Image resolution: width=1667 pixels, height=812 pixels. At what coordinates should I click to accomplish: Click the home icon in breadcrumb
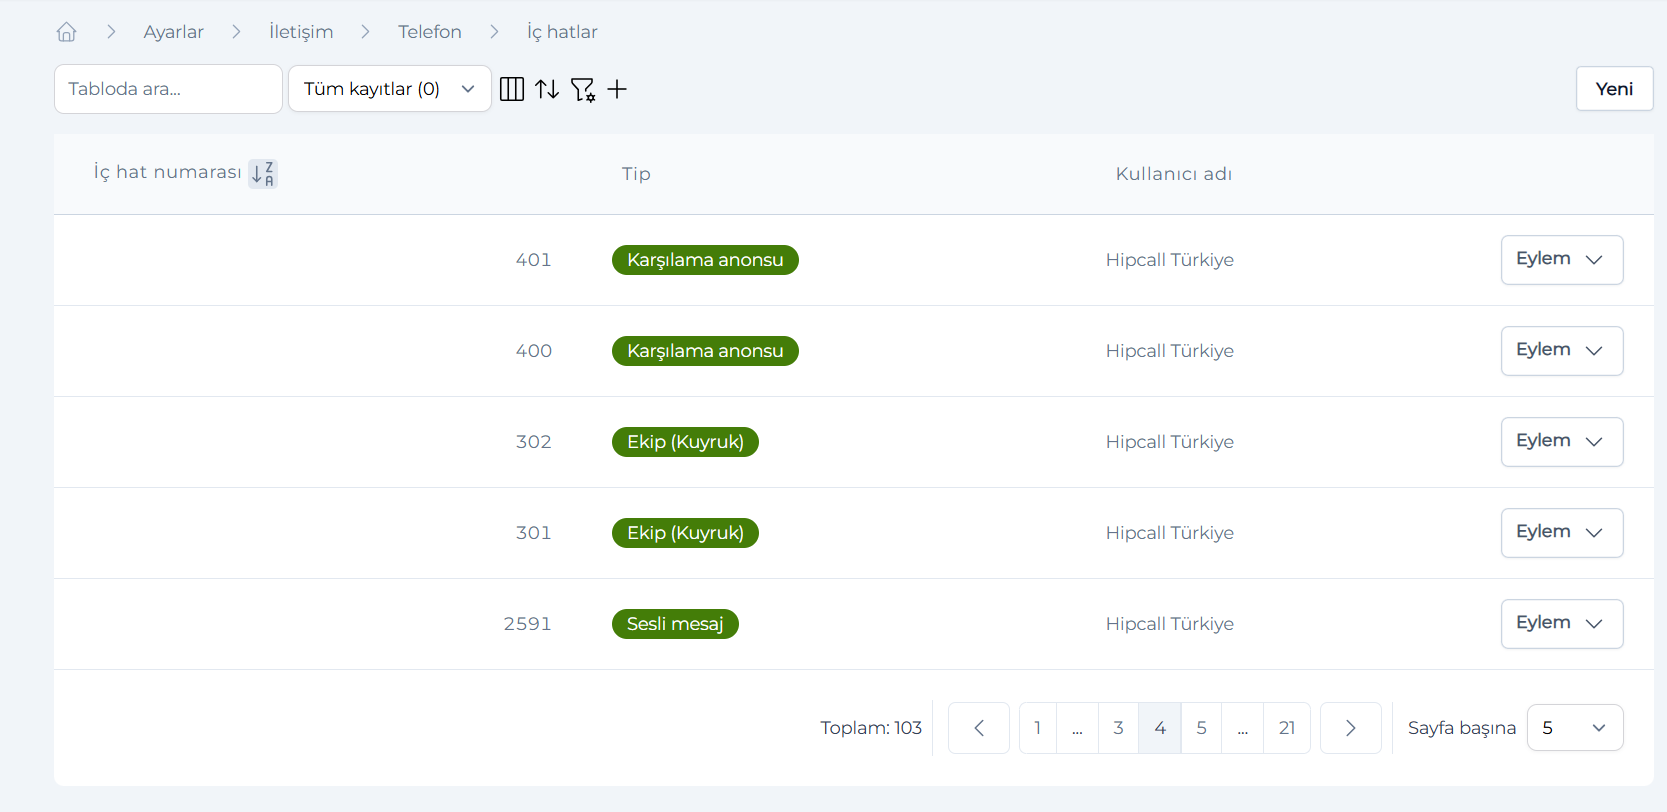(66, 32)
